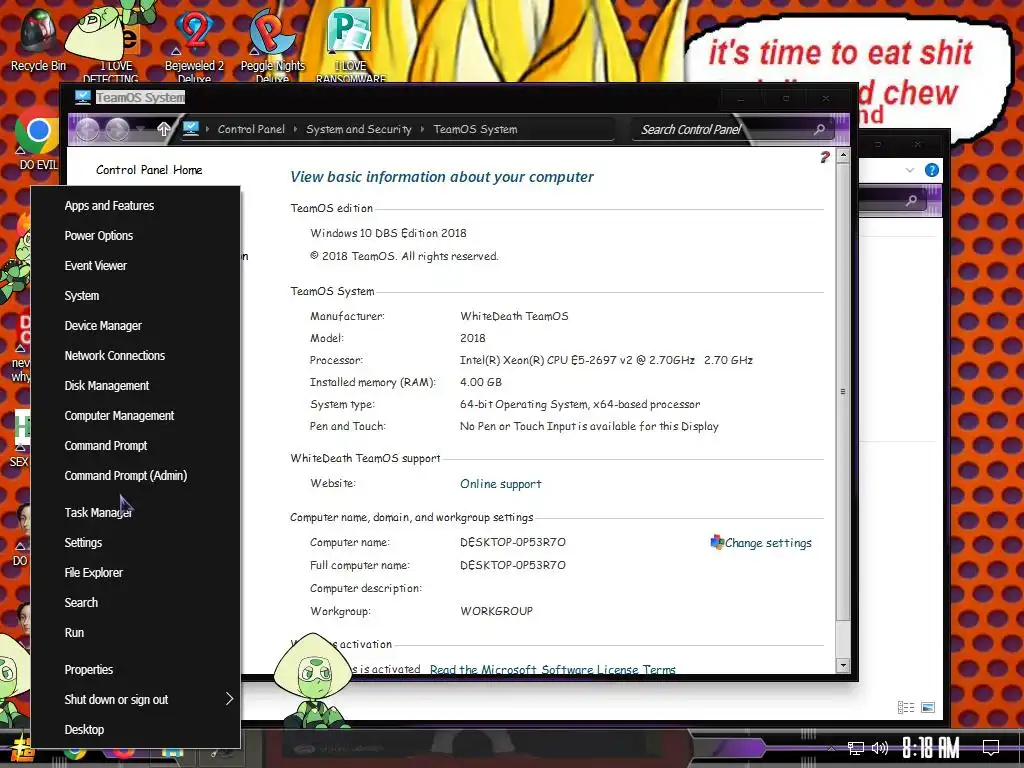Click the Control Panel breadcrumb segment
1024x768 pixels.
251,129
